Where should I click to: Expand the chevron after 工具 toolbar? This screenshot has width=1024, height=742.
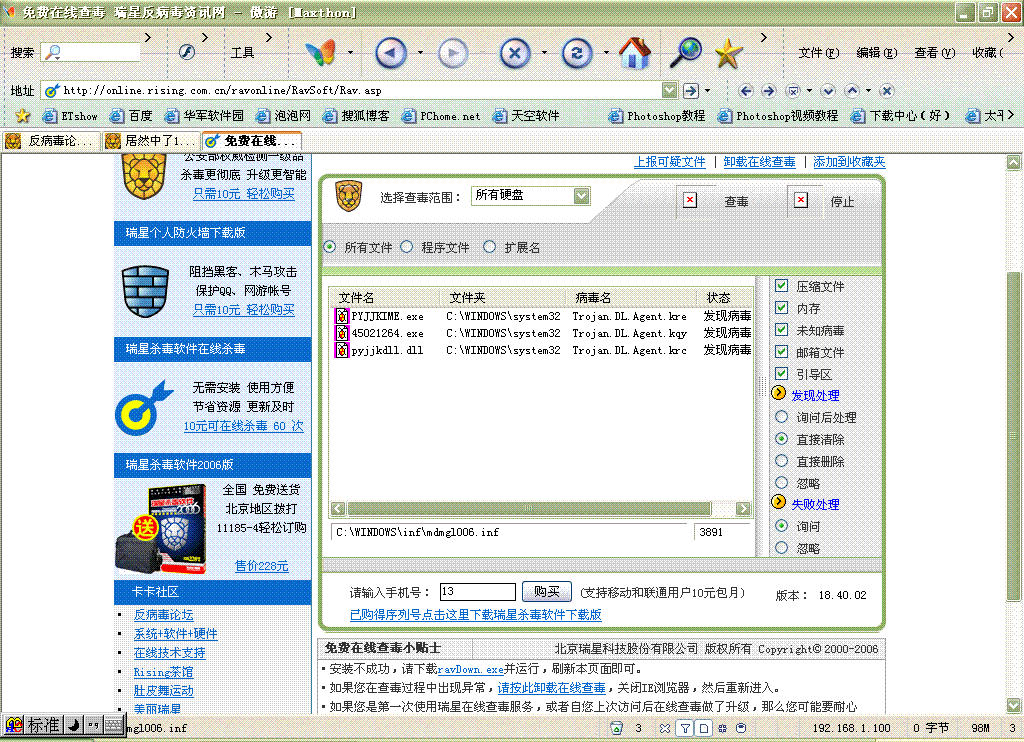click(268, 38)
